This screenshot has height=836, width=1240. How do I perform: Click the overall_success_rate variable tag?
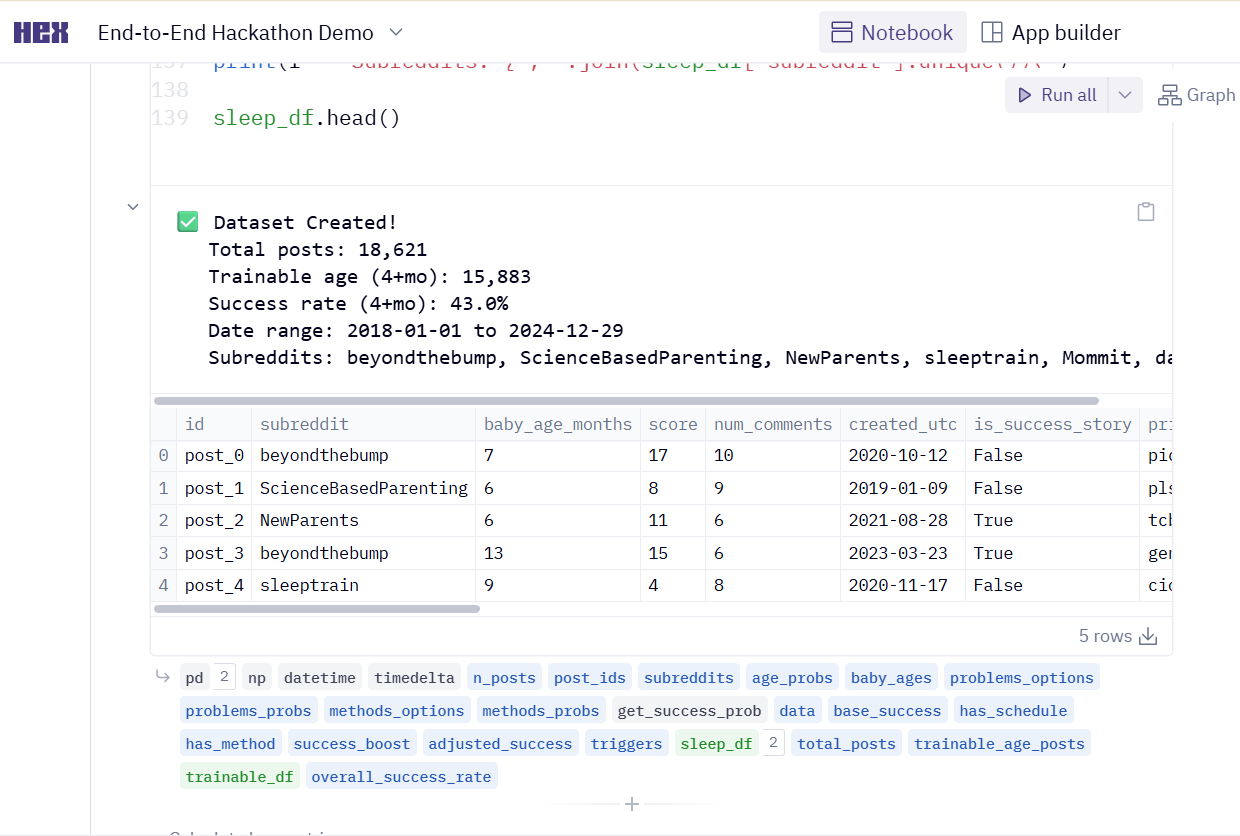(x=401, y=776)
